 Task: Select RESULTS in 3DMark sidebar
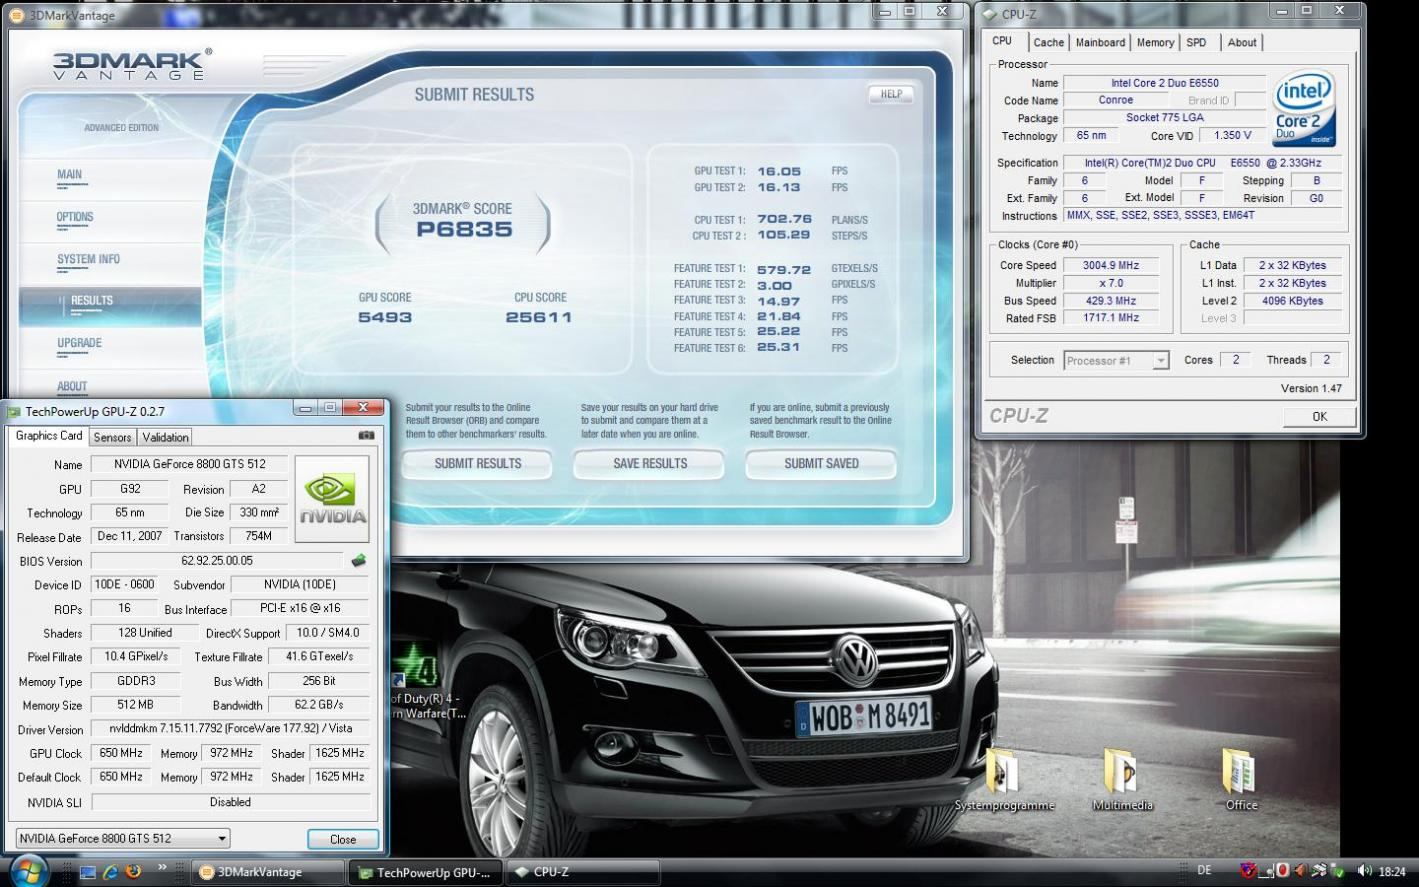110,305
